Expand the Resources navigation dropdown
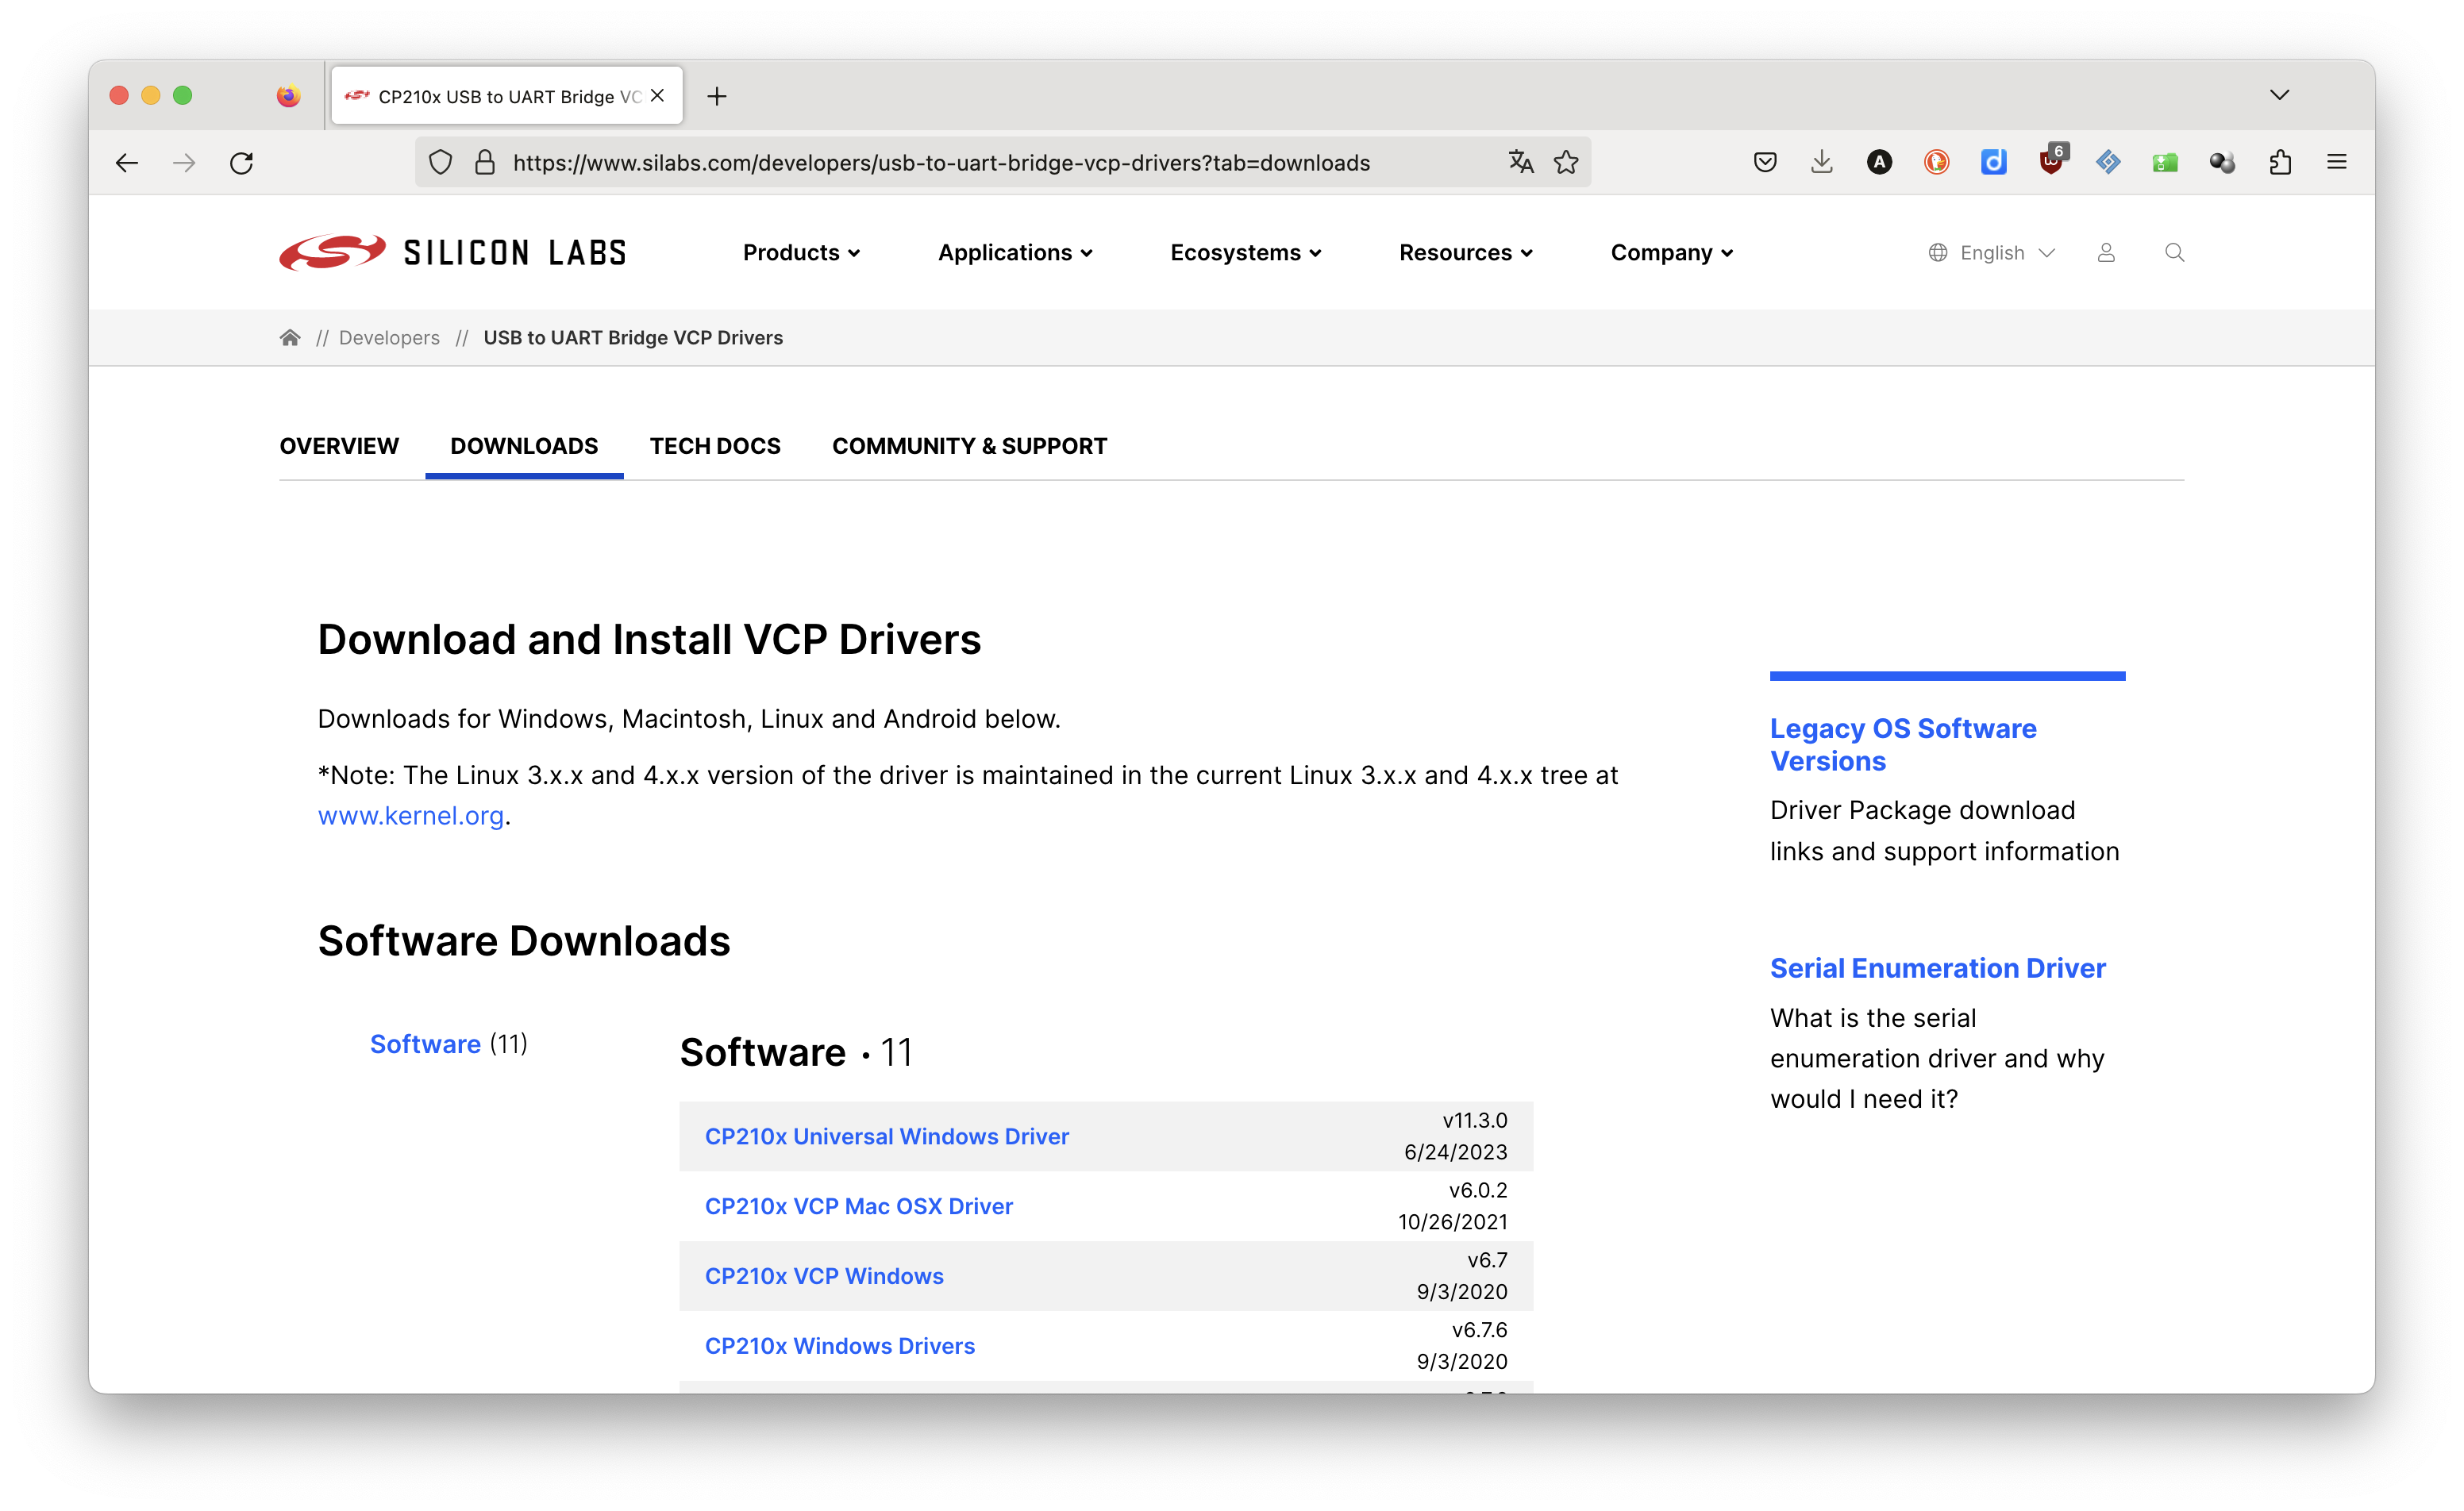This screenshot has width=2464, height=1511. tap(1465, 253)
